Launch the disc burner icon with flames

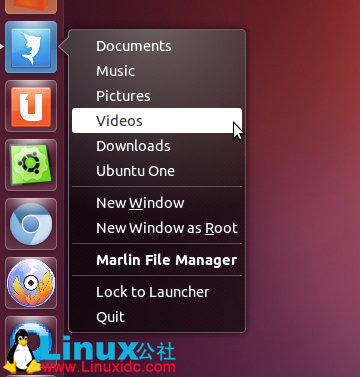(31, 283)
